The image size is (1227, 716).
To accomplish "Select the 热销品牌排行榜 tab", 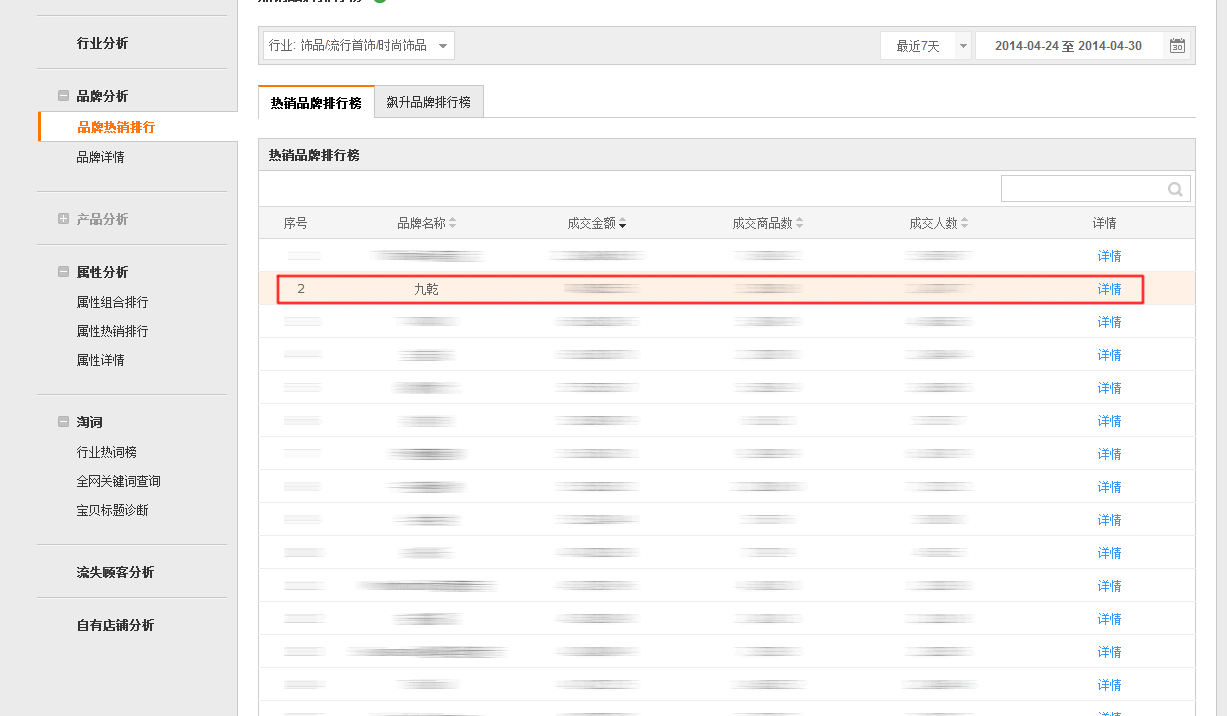I will 316,103.
